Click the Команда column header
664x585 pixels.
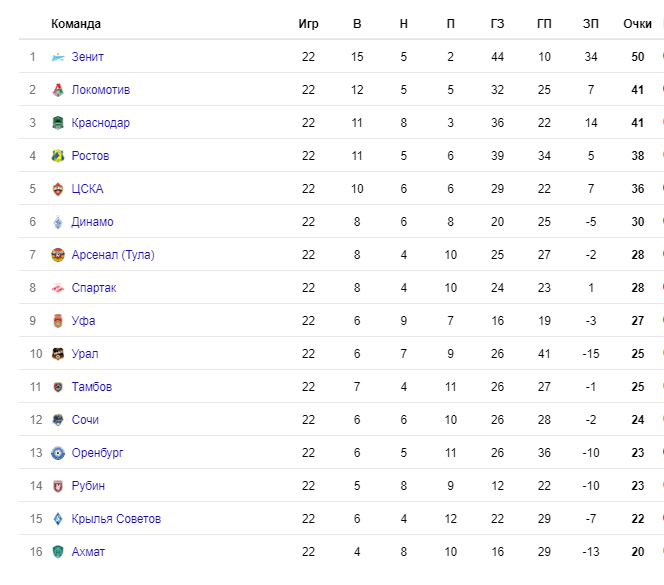(76, 24)
